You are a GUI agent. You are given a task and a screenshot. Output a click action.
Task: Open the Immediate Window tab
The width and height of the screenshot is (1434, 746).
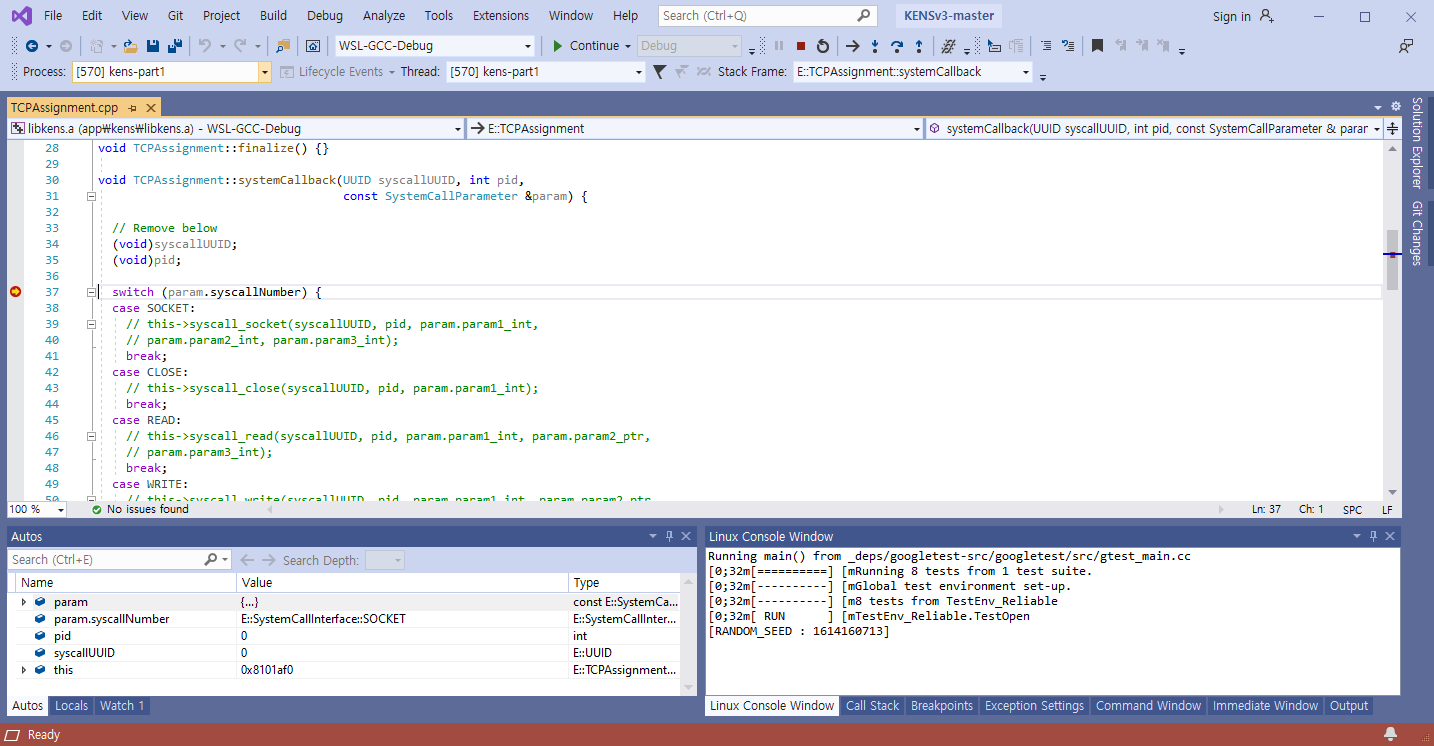tap(1265, 706)
